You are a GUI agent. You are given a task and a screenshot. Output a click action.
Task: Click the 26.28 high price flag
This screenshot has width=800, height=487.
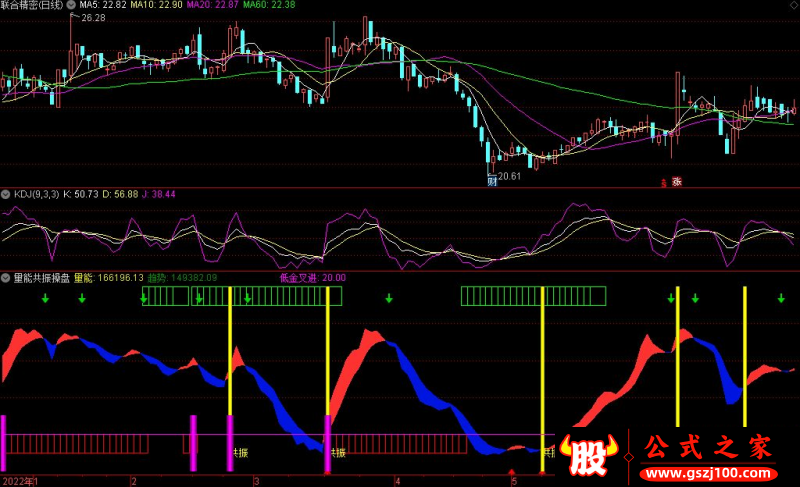(94, 18)
